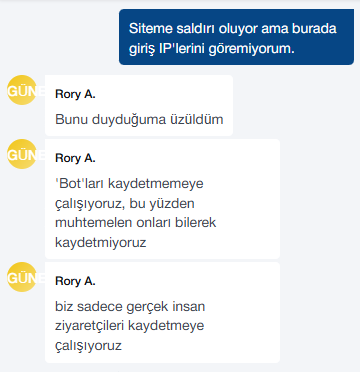Click the line "biz sadece gerçek insan"

[130, 306]
